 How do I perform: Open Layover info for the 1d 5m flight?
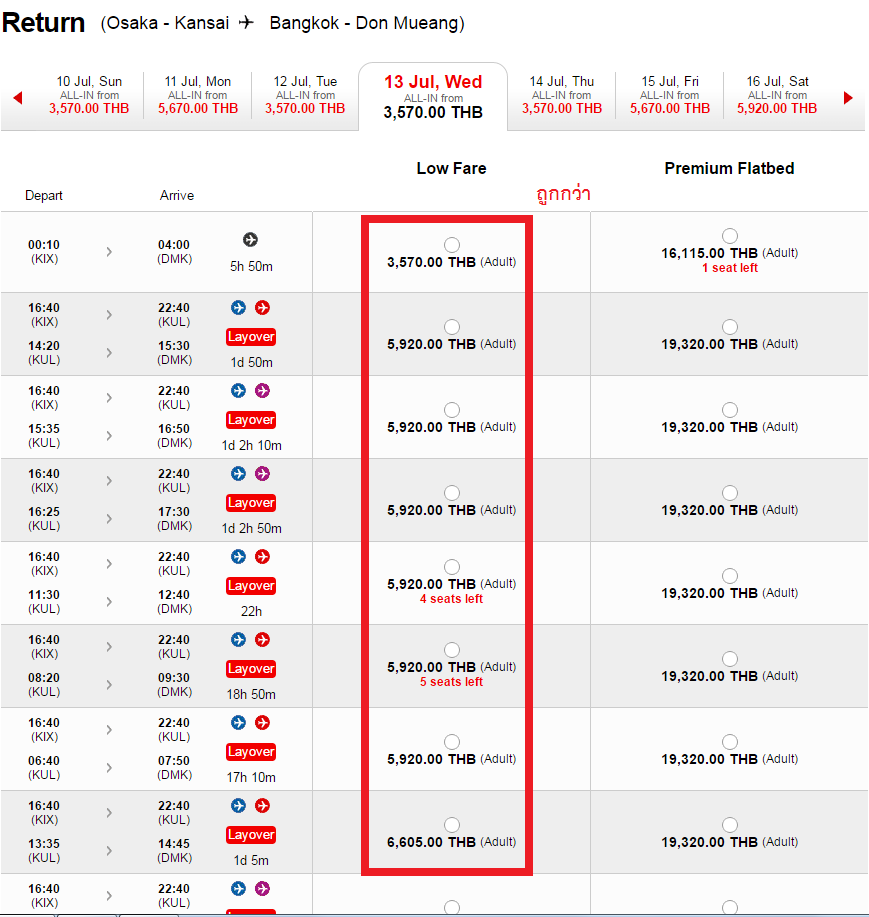(x=250, y=835)
